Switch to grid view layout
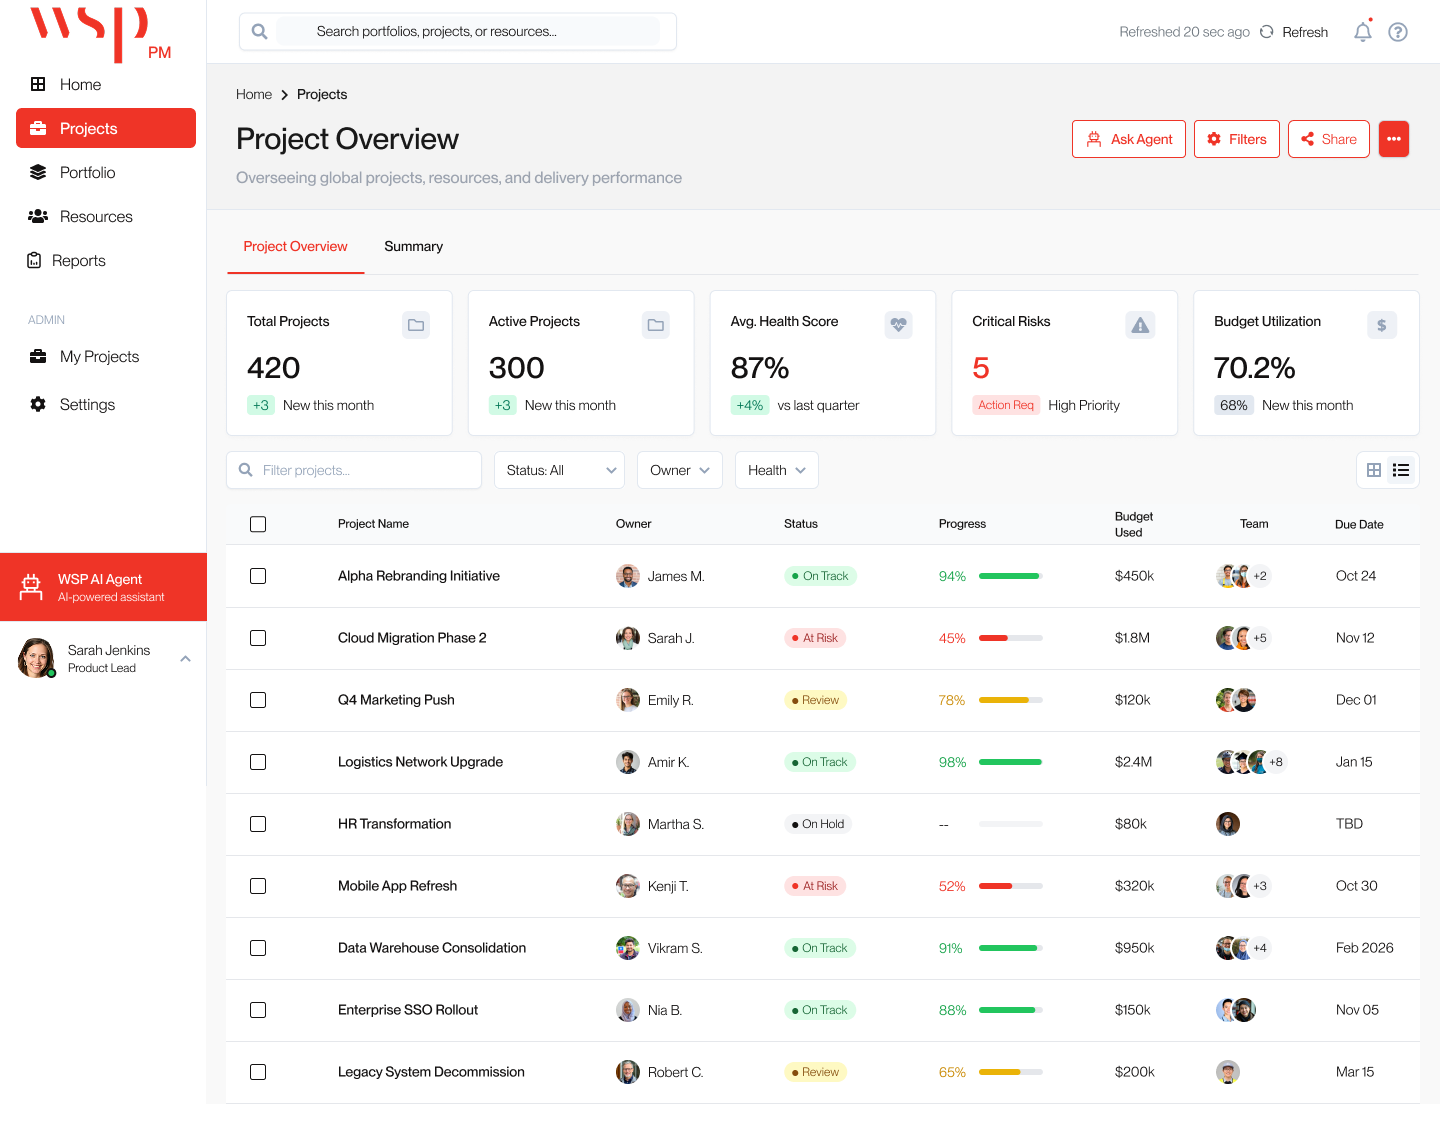The width and height of the screenshot is (1440, 1131). click(x=1374, y=470)
